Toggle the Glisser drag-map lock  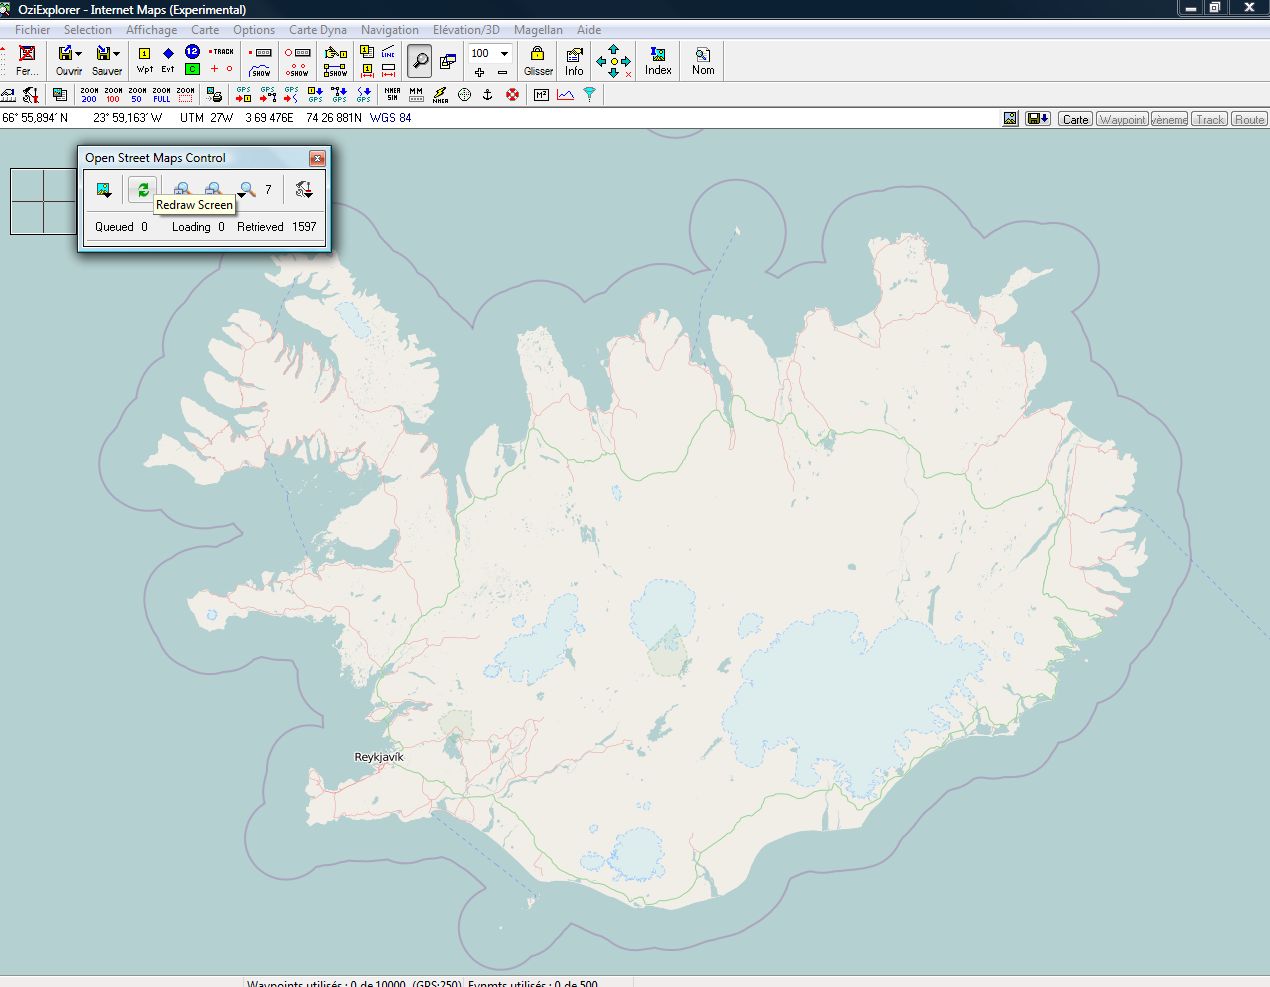click(x=538, y=60)
